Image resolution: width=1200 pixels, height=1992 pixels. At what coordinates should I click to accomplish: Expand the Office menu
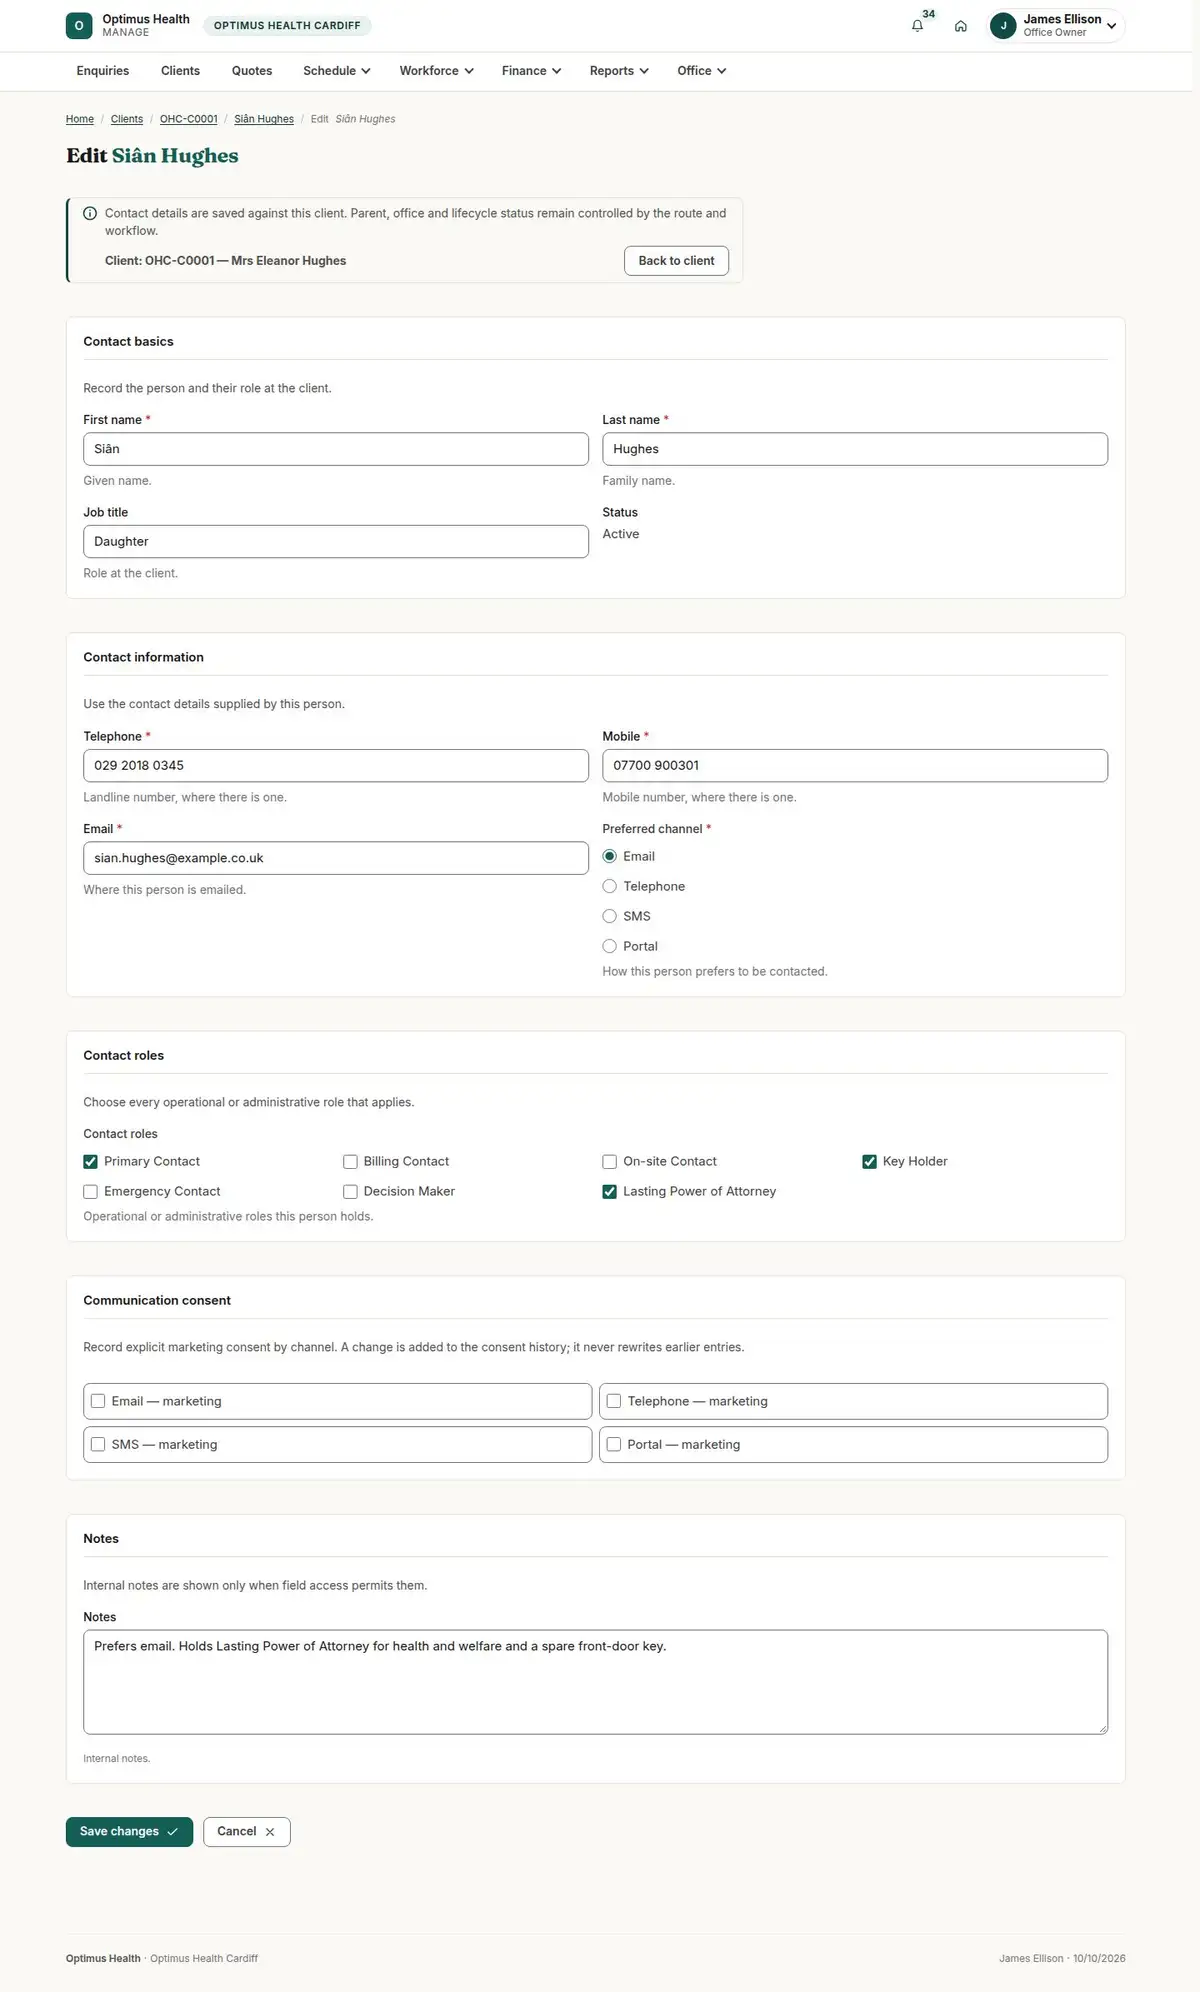pyautogui.click(x=701, y=71)
